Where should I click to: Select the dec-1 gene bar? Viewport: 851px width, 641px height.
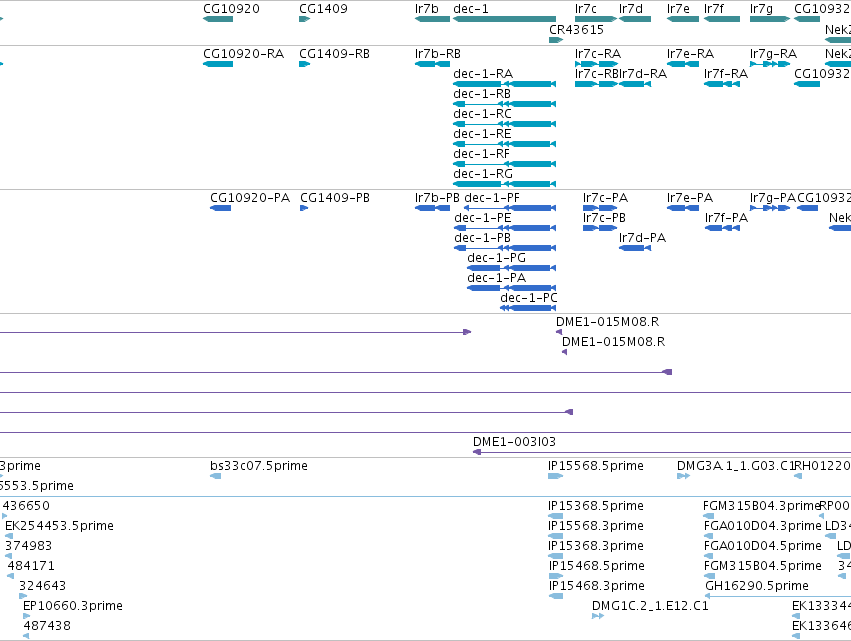coord(505,19)
